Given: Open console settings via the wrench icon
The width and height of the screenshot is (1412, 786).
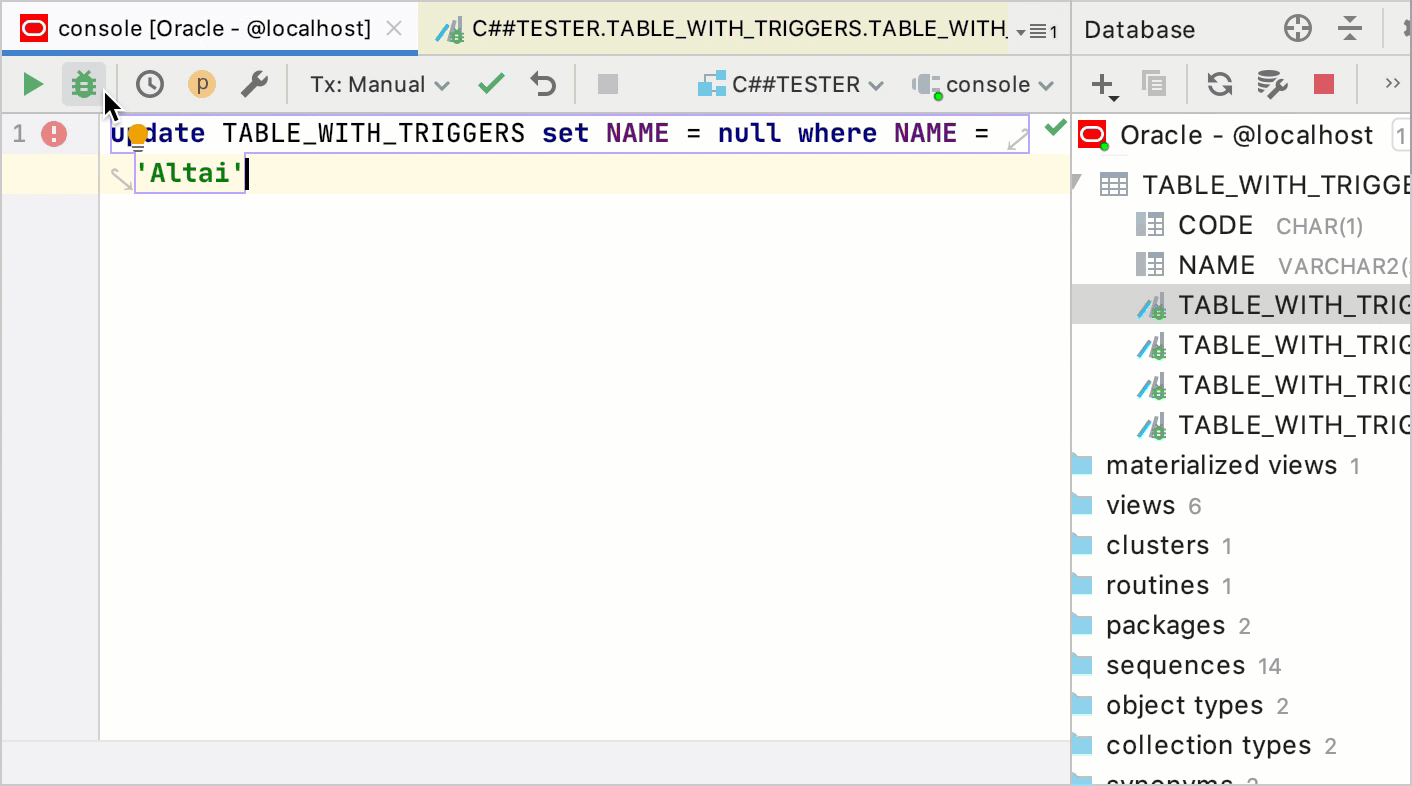Looking at the screenshot, I should 253,84.
